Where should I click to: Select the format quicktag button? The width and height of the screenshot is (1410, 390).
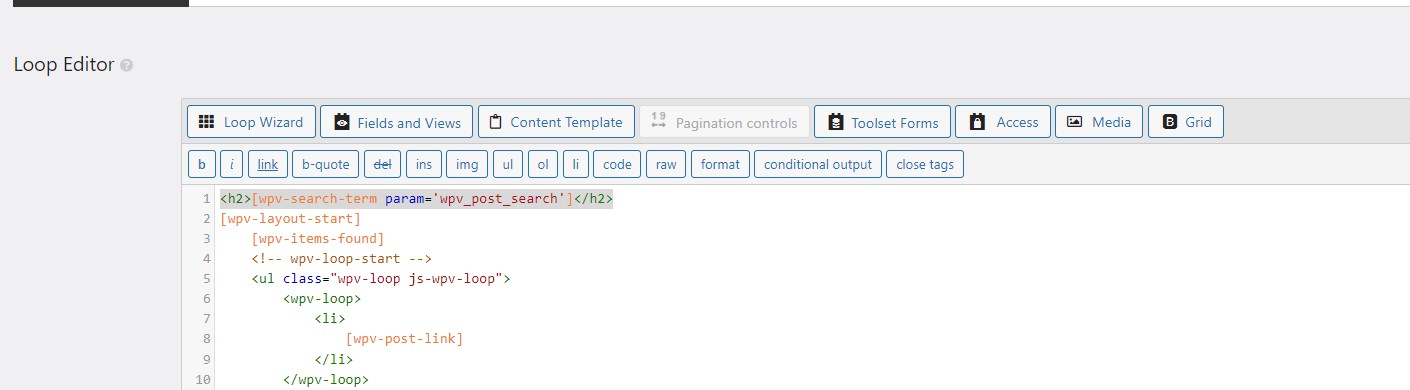(720, 164)
